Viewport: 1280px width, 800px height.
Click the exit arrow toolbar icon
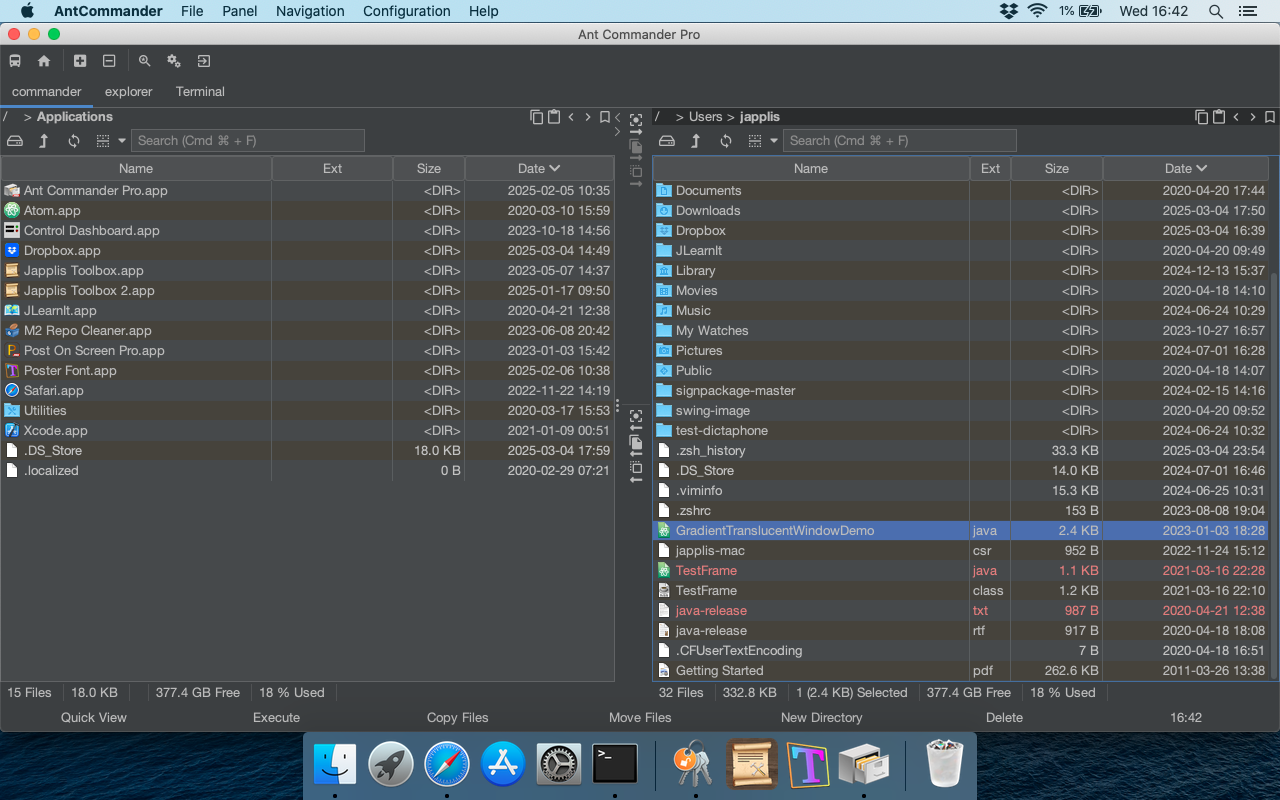click(204, 61)
